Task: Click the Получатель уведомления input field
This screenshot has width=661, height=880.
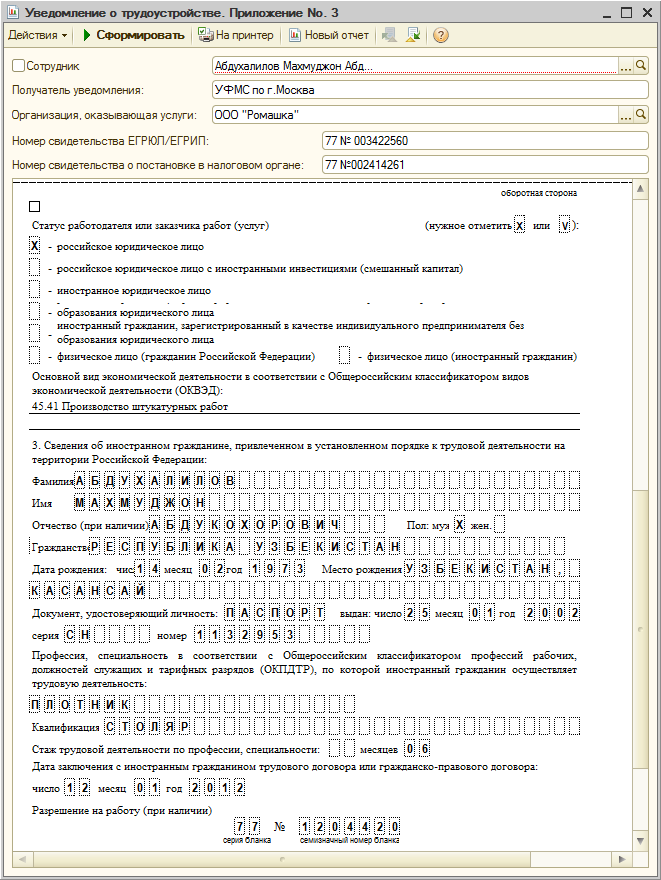Action: pyautogui.click(x=430, y=90)
